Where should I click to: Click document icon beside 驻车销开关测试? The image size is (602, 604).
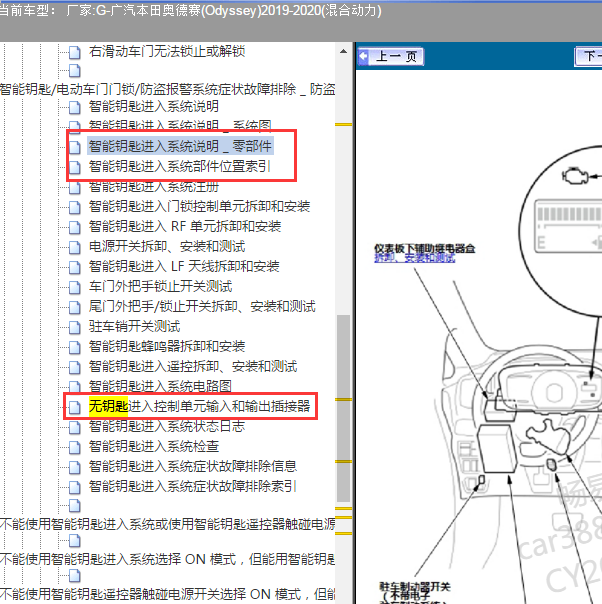tap(75, 327)
